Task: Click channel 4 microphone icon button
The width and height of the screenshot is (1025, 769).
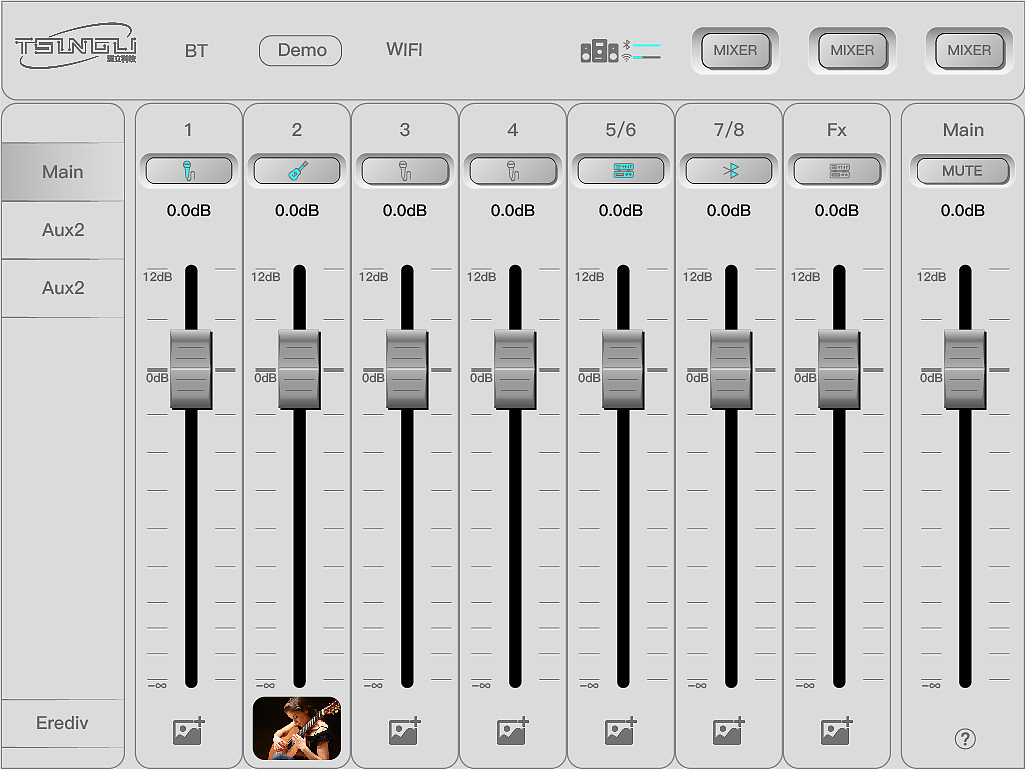Action: point(512,171)
